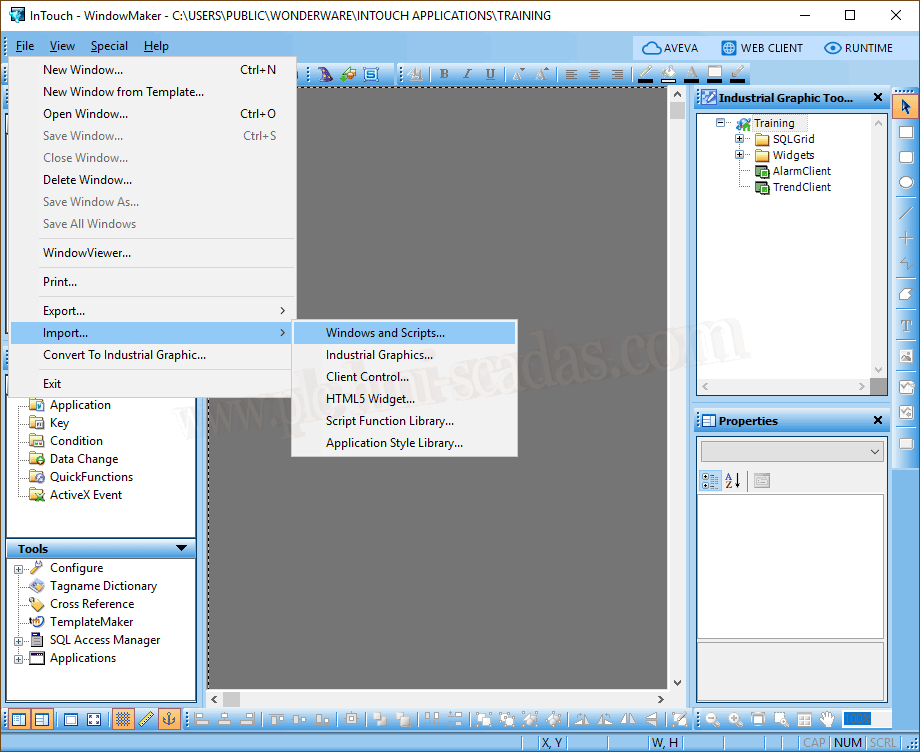Select TrendClient in graphic toolbox tree
Image resolution: width=920 pixels, height=752 pixels.
coord(801,187)
